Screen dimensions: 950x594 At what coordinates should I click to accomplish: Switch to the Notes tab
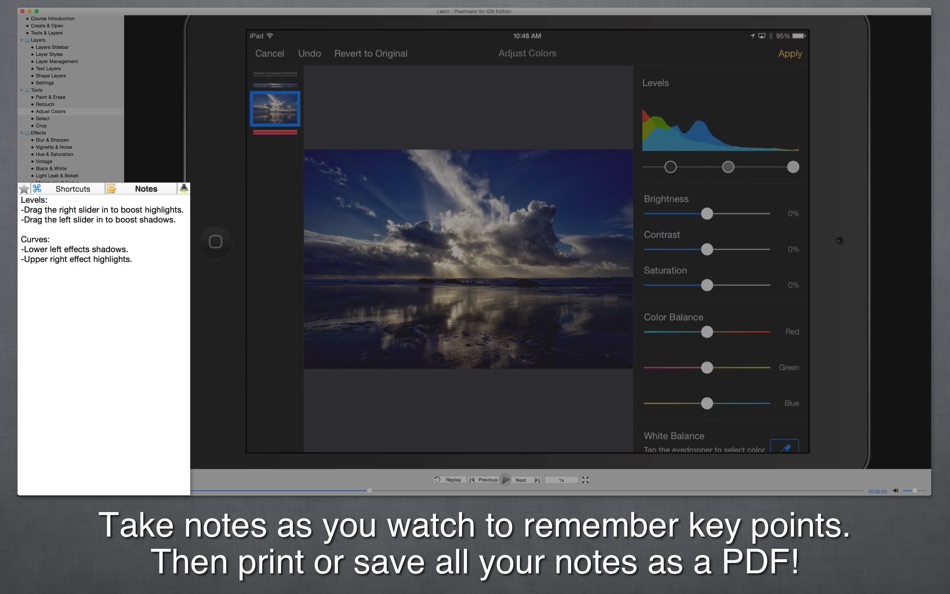click(146, 189)
